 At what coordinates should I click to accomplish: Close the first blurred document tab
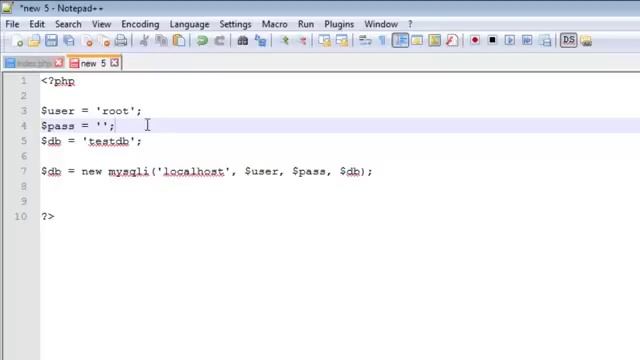point(59,63)
